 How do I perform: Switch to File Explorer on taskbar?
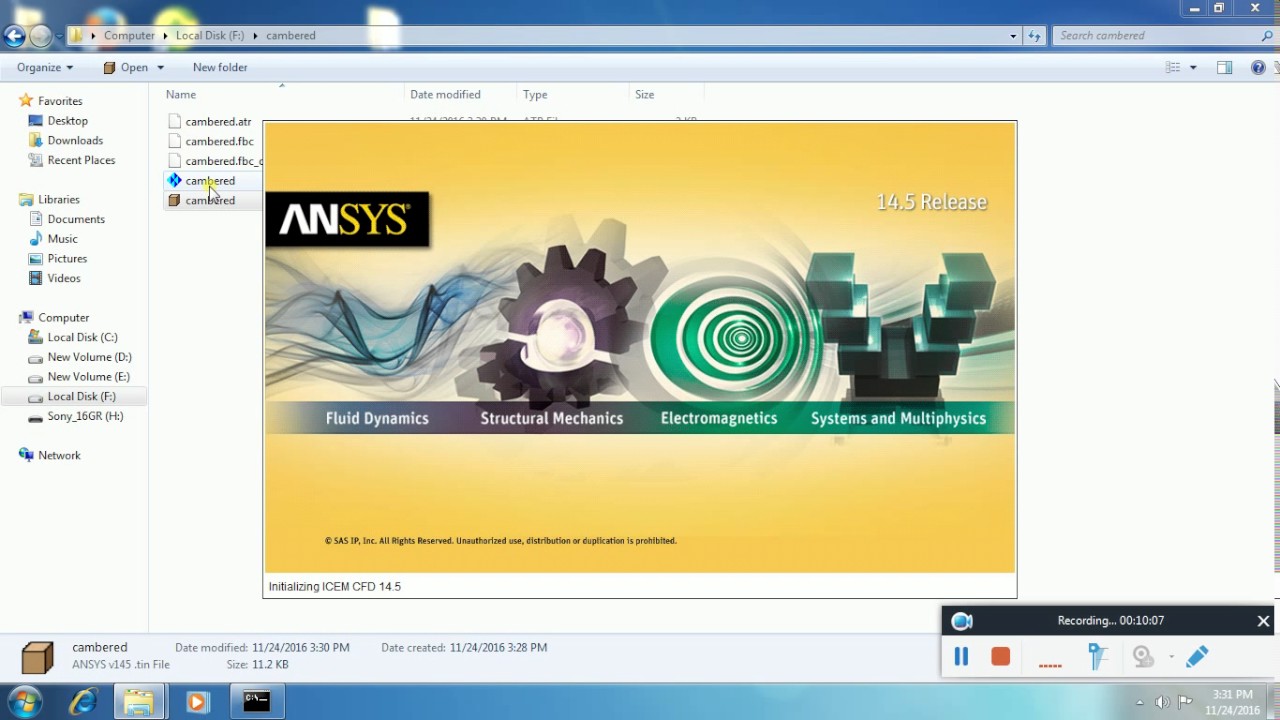138,702
